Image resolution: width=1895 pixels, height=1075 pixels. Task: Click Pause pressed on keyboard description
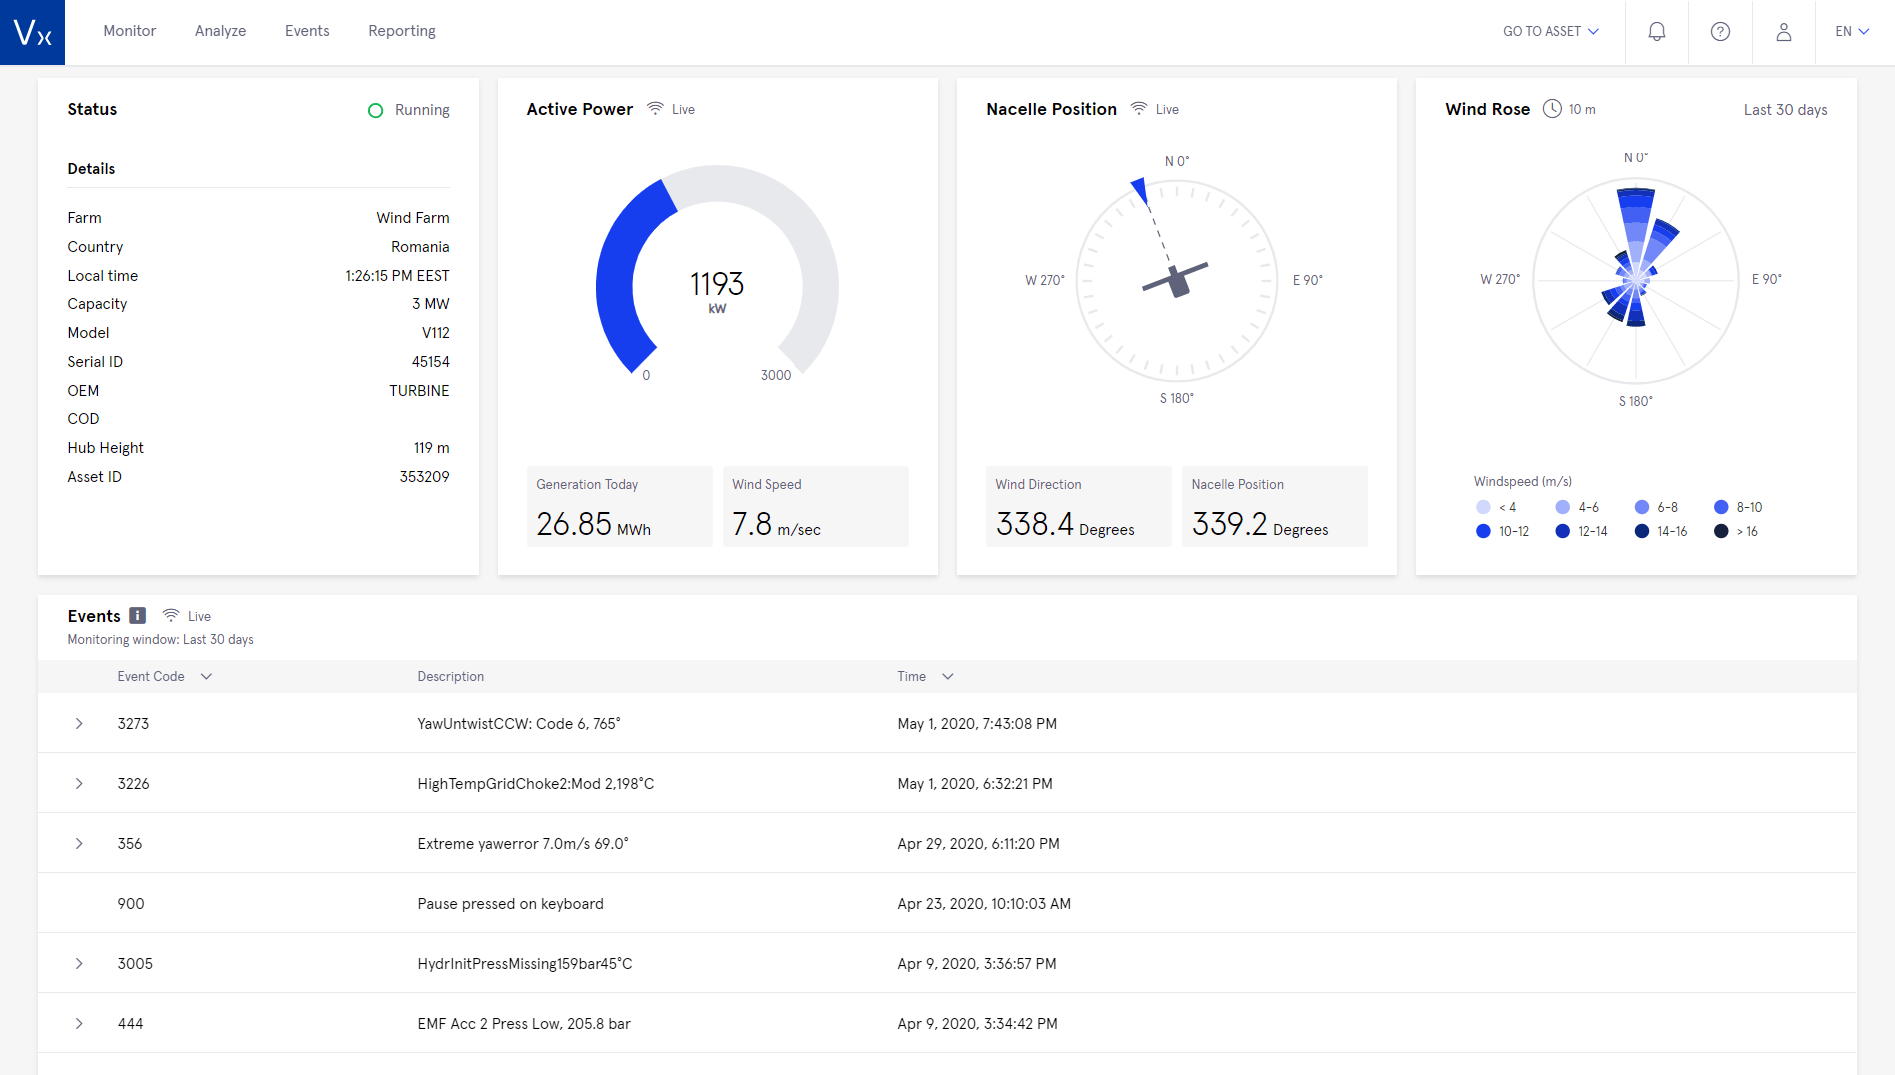pos(510,903)
